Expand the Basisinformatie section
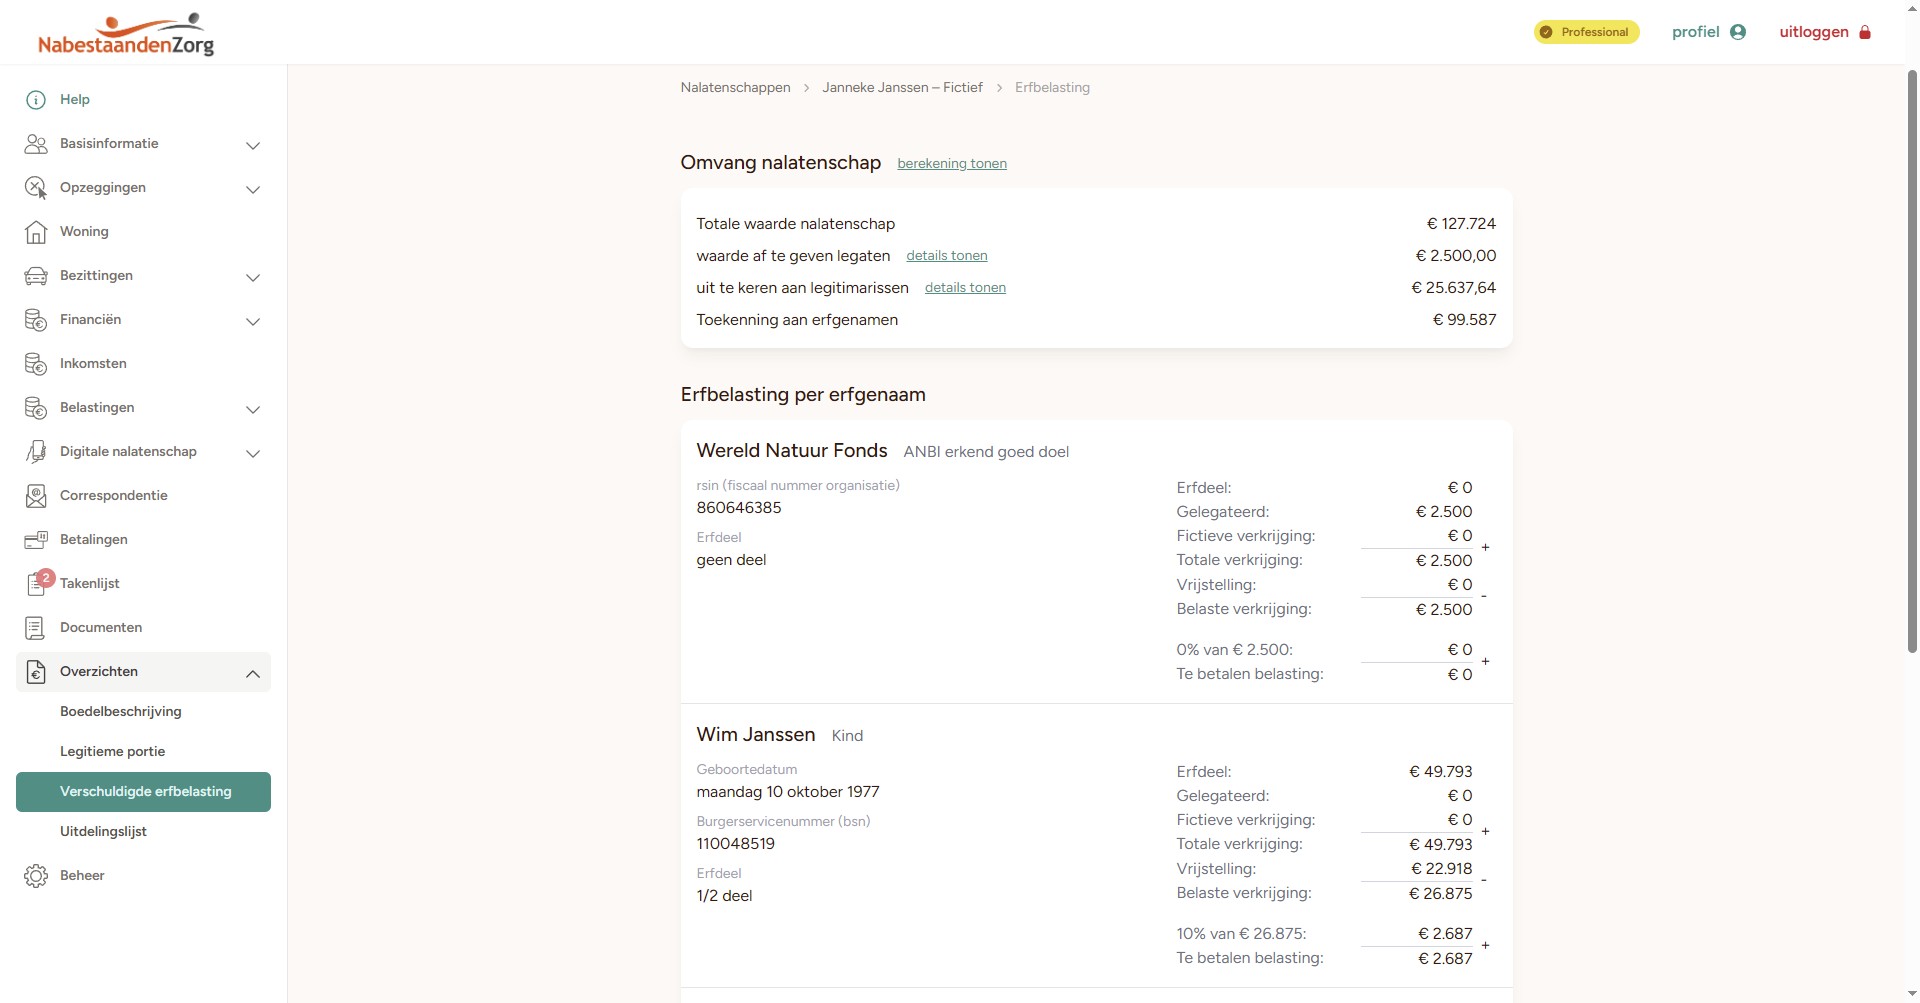The image size is (1920, 1003). pyautogui.click(x=253, y=145)
